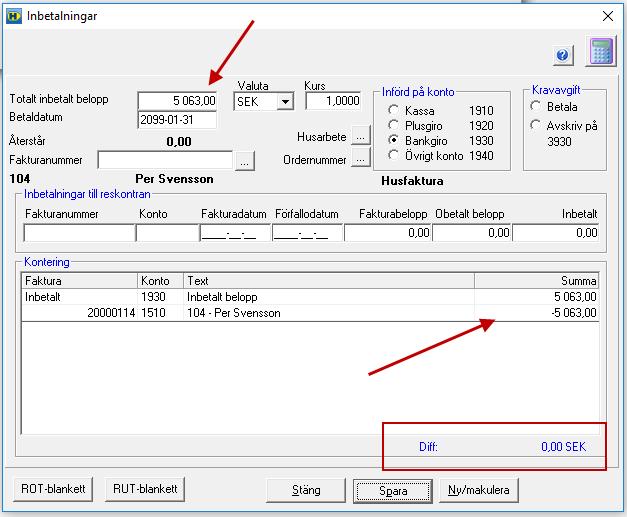The width and height of the screenshot is (627, 517).
Task: Select the Bankgiro 1930 radio button
Action: (393, 140)
